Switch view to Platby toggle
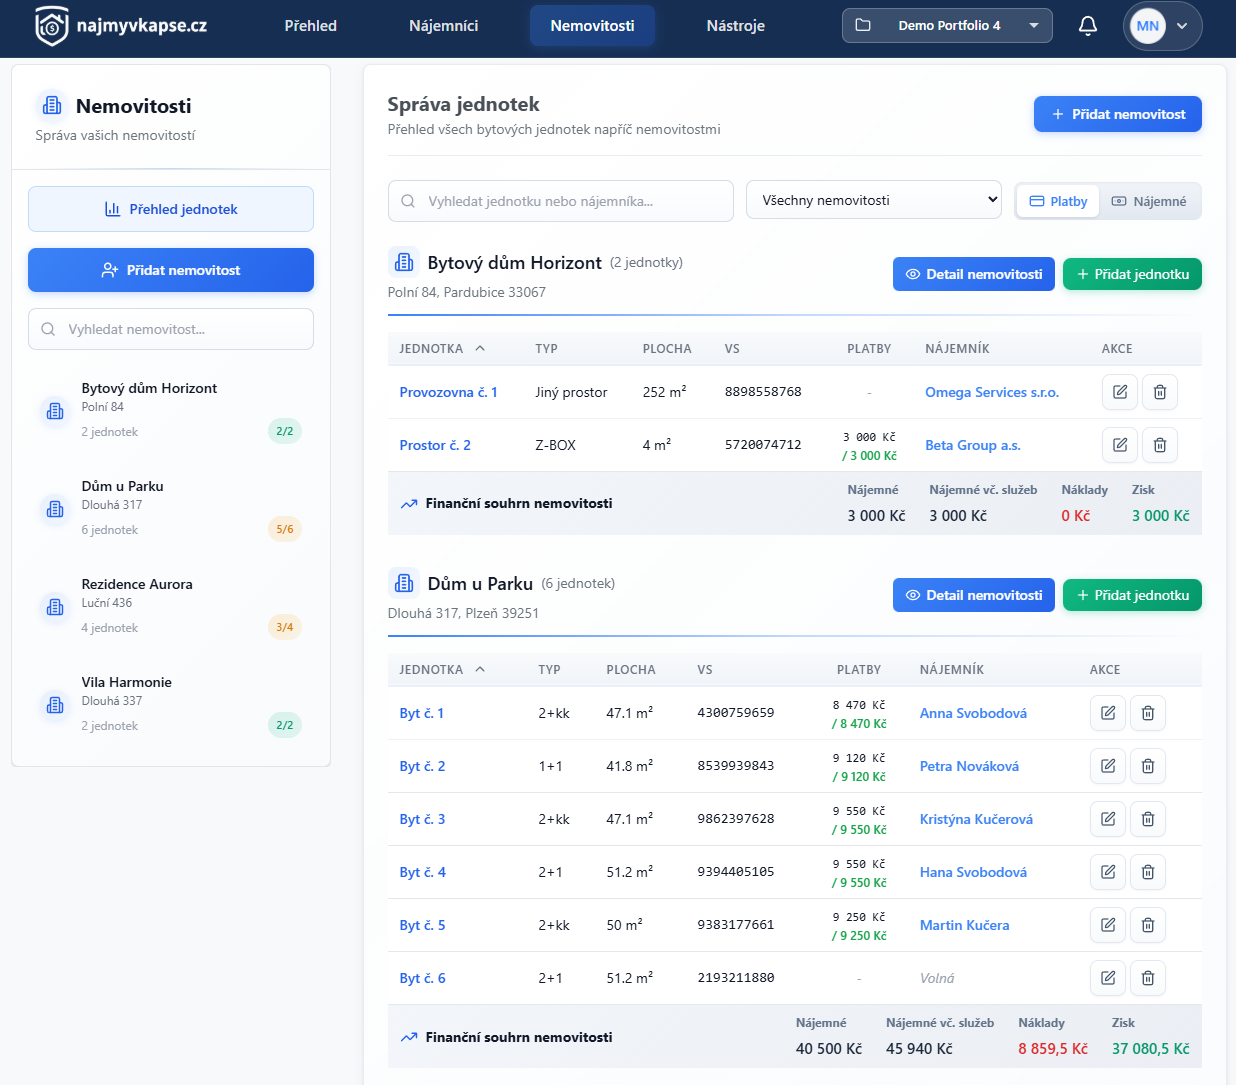The width and height of the screenshot is (1236, 1085). [1058, 201]
